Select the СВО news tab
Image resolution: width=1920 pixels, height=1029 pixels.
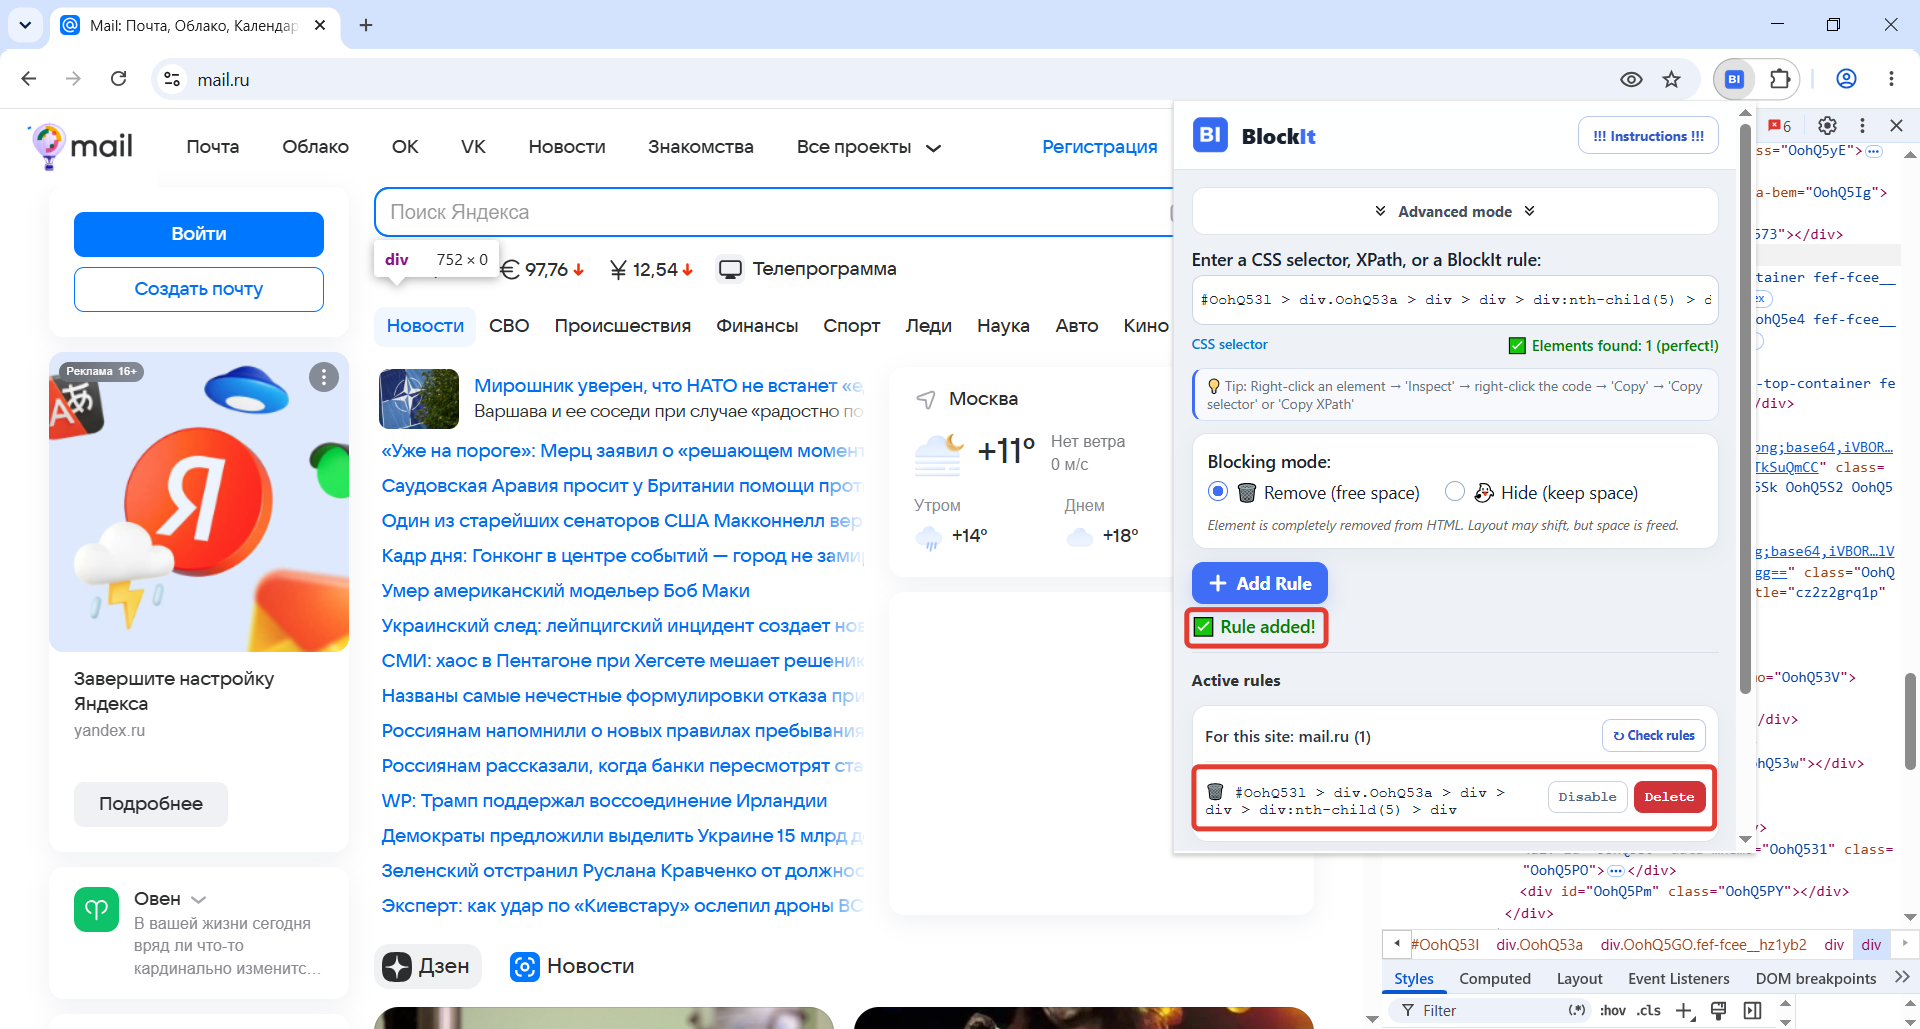(509, 326)
